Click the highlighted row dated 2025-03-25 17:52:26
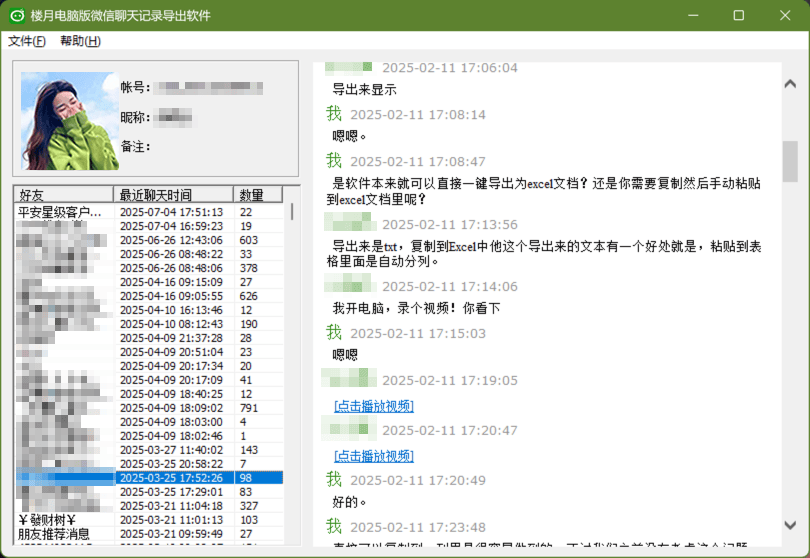This screenshot has height=558, width=810. [x=149, y=478]
